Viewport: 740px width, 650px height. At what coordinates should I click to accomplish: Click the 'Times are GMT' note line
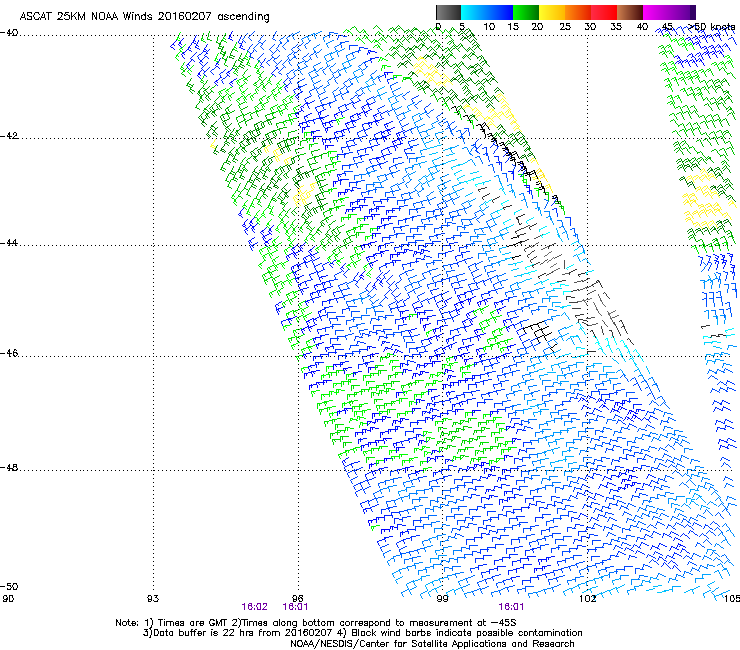[315, 623]
